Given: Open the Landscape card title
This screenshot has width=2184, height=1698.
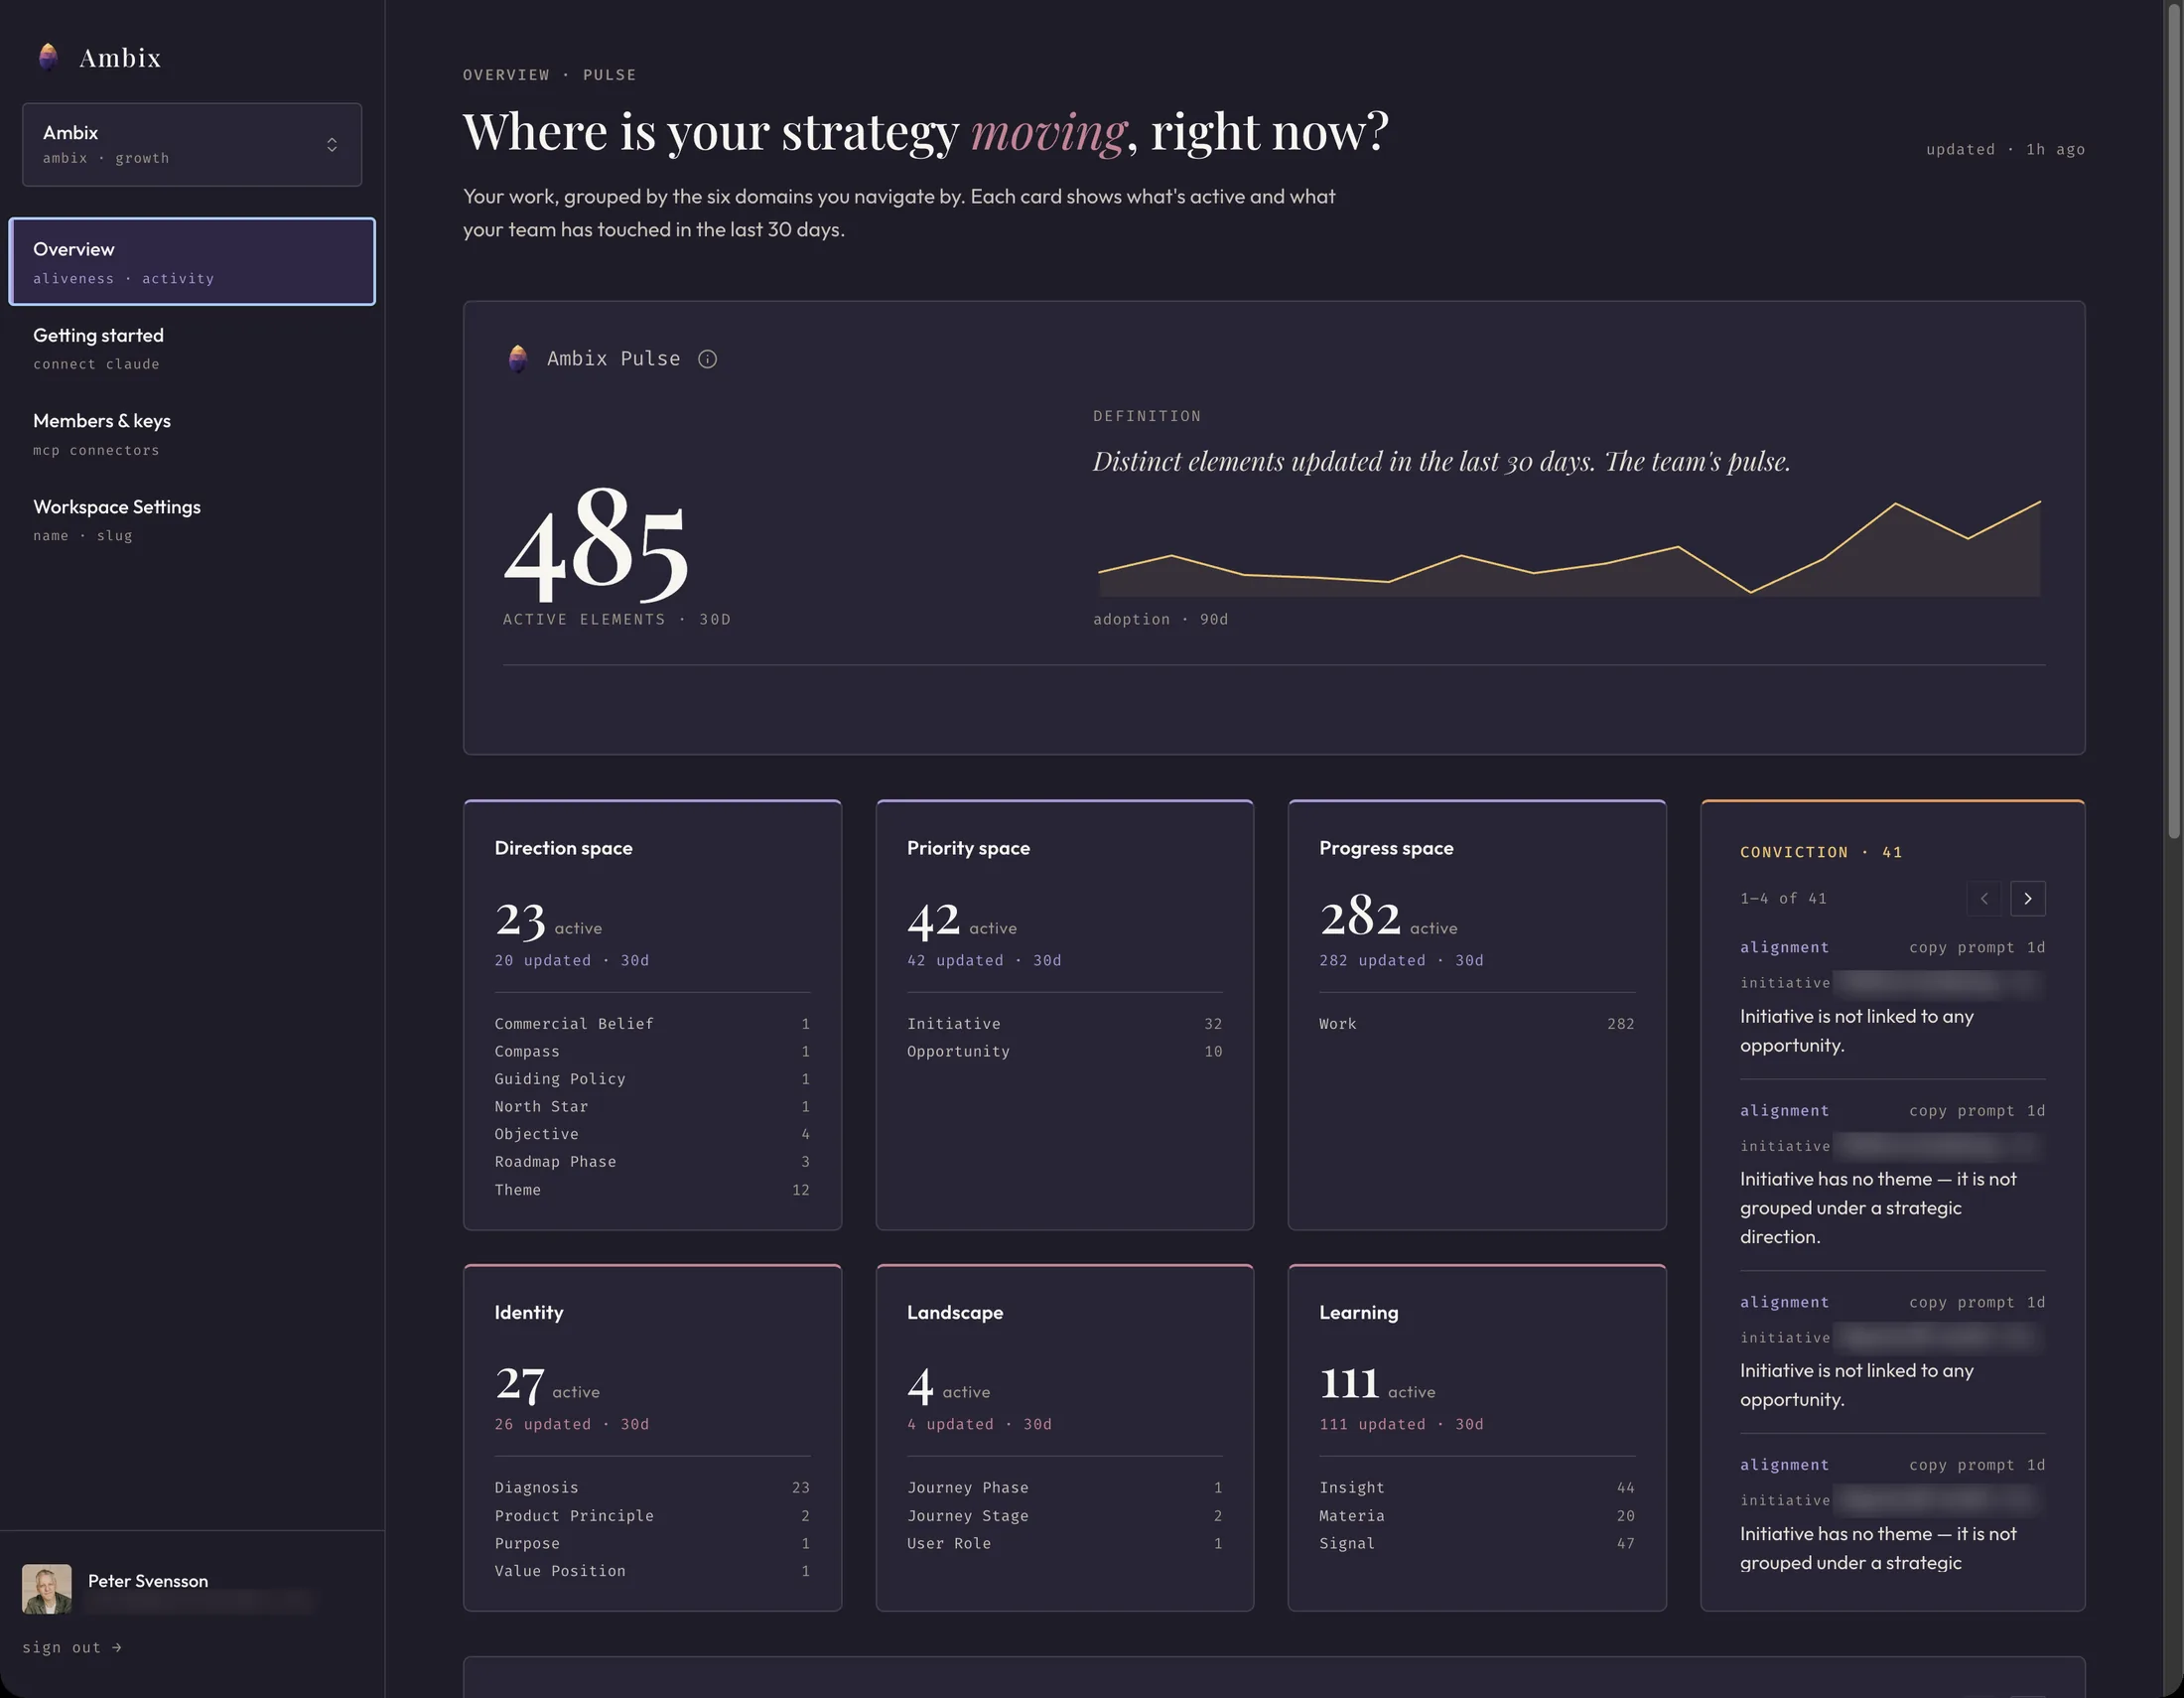Looking at the screenshot, I should (x=955, y=1312).
